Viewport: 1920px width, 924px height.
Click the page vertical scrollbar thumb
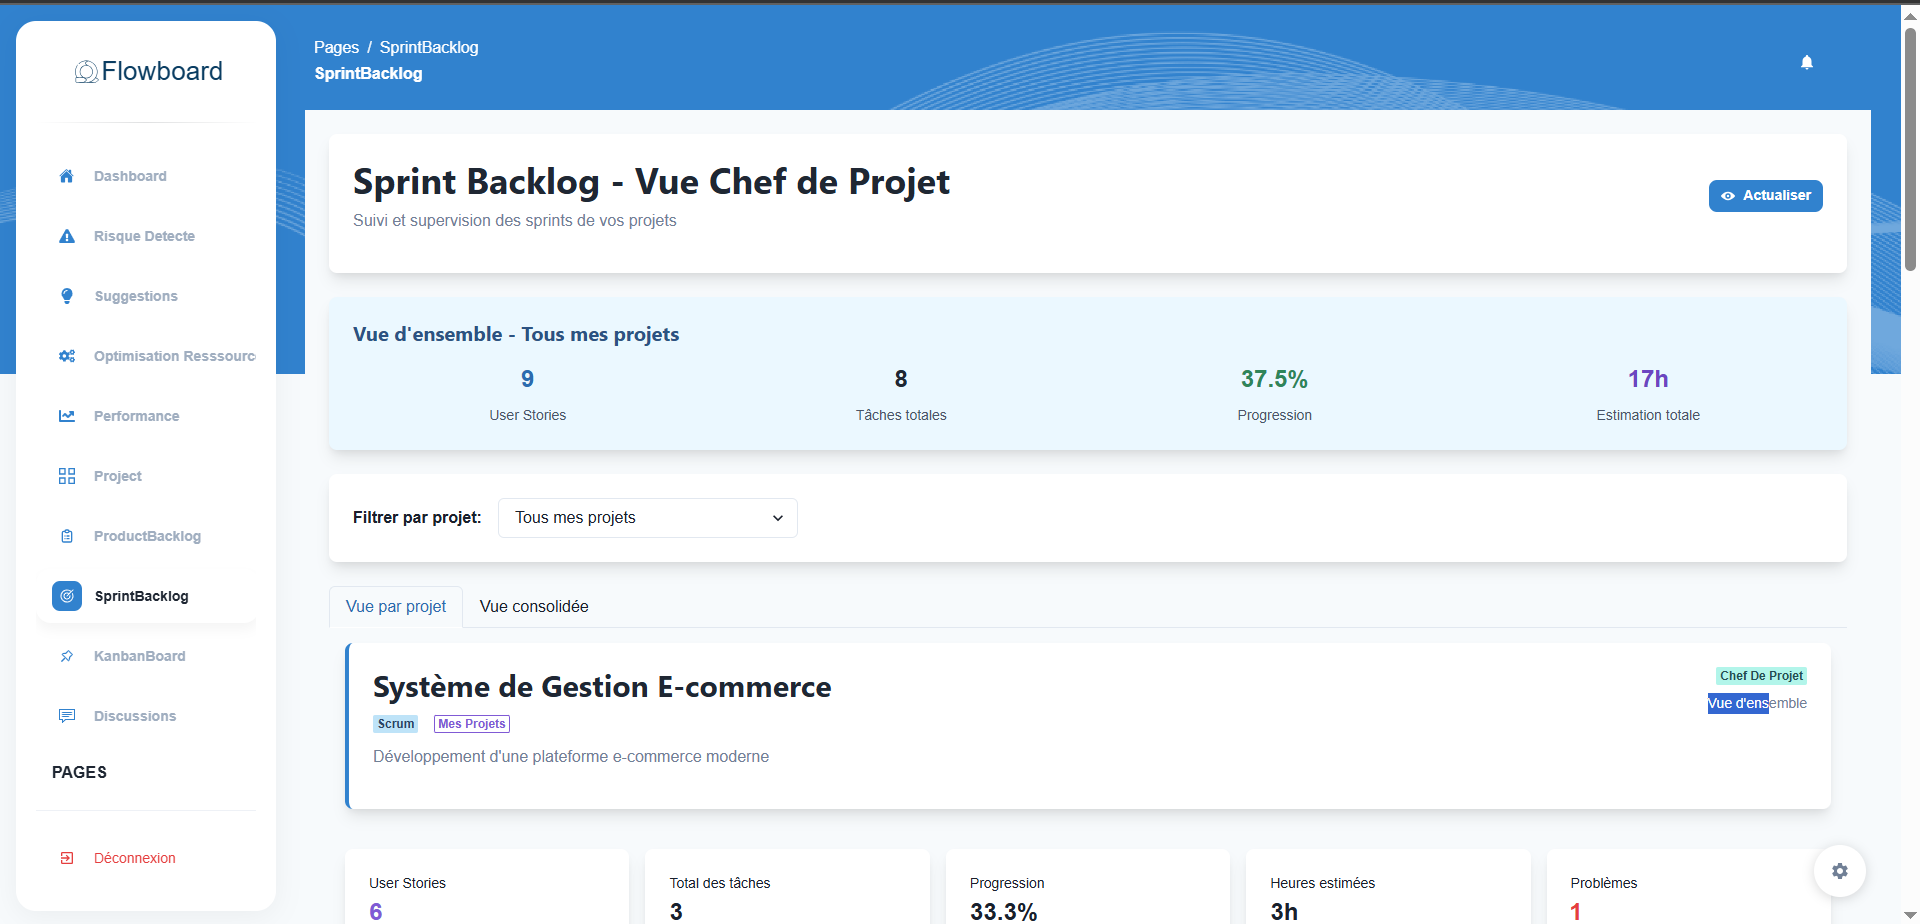(1910, 150)
